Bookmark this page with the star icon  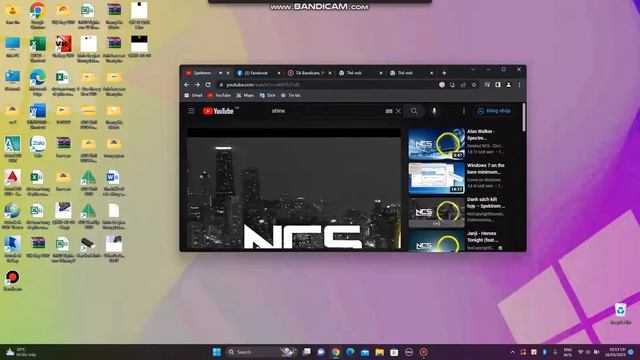point(474,84)
